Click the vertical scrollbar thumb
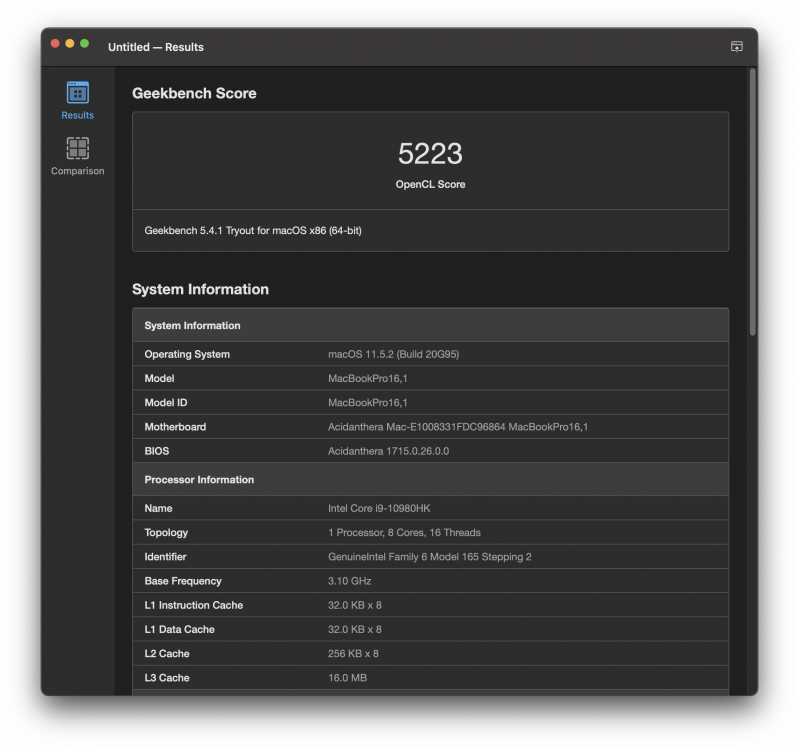The image size is (799, 750). (x=752, y=202)
